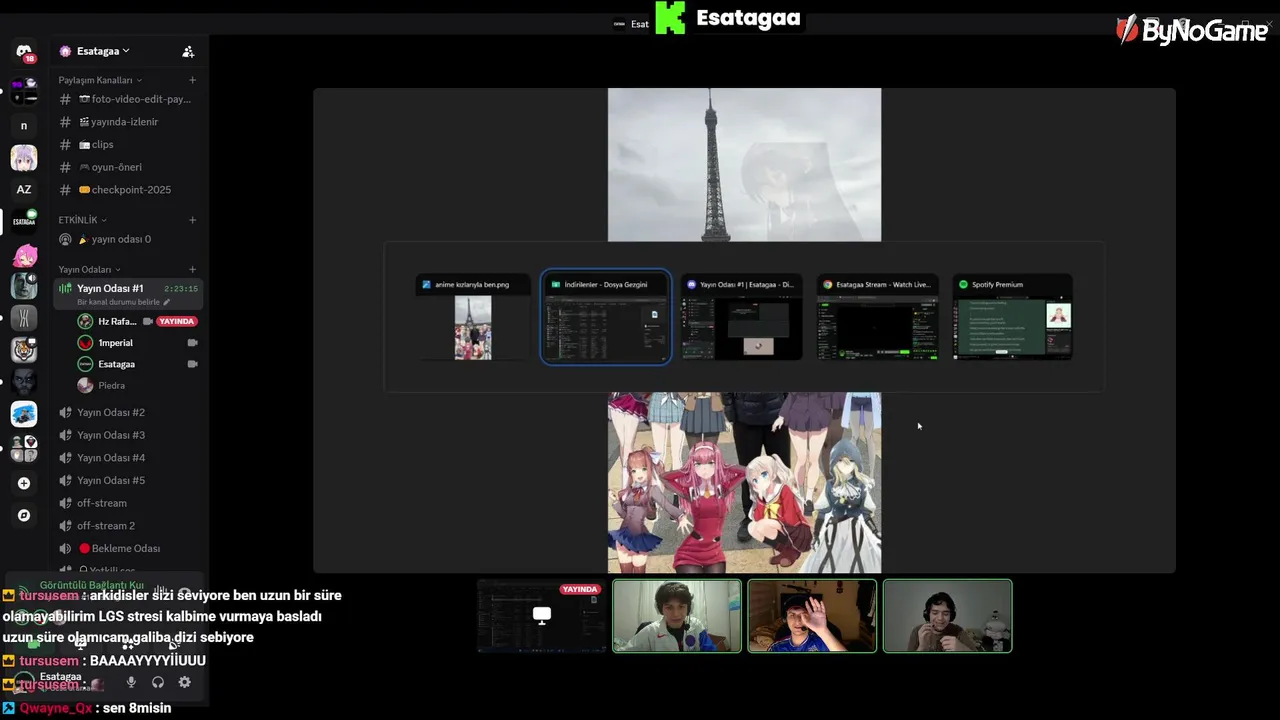Toggle headphones deafen in user panel

coord(157,682)
